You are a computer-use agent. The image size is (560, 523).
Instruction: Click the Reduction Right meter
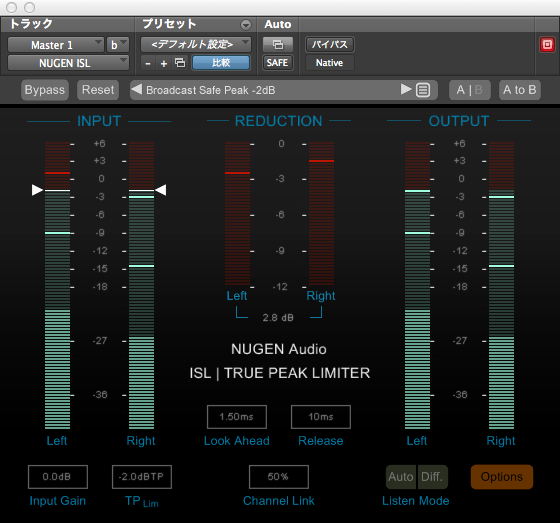321,213
